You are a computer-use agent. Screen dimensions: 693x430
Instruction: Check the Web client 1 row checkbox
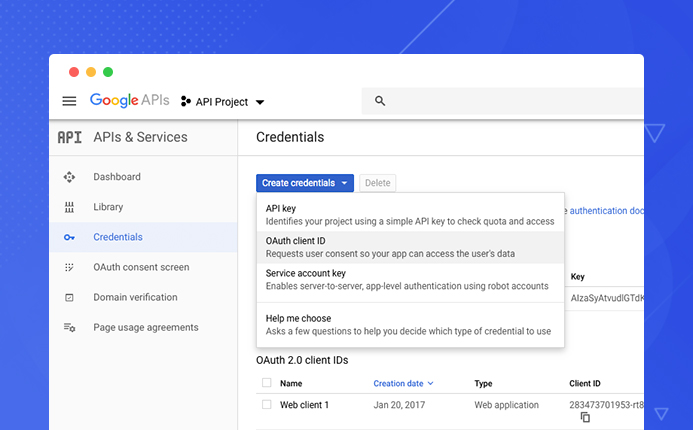coord(267,404)
